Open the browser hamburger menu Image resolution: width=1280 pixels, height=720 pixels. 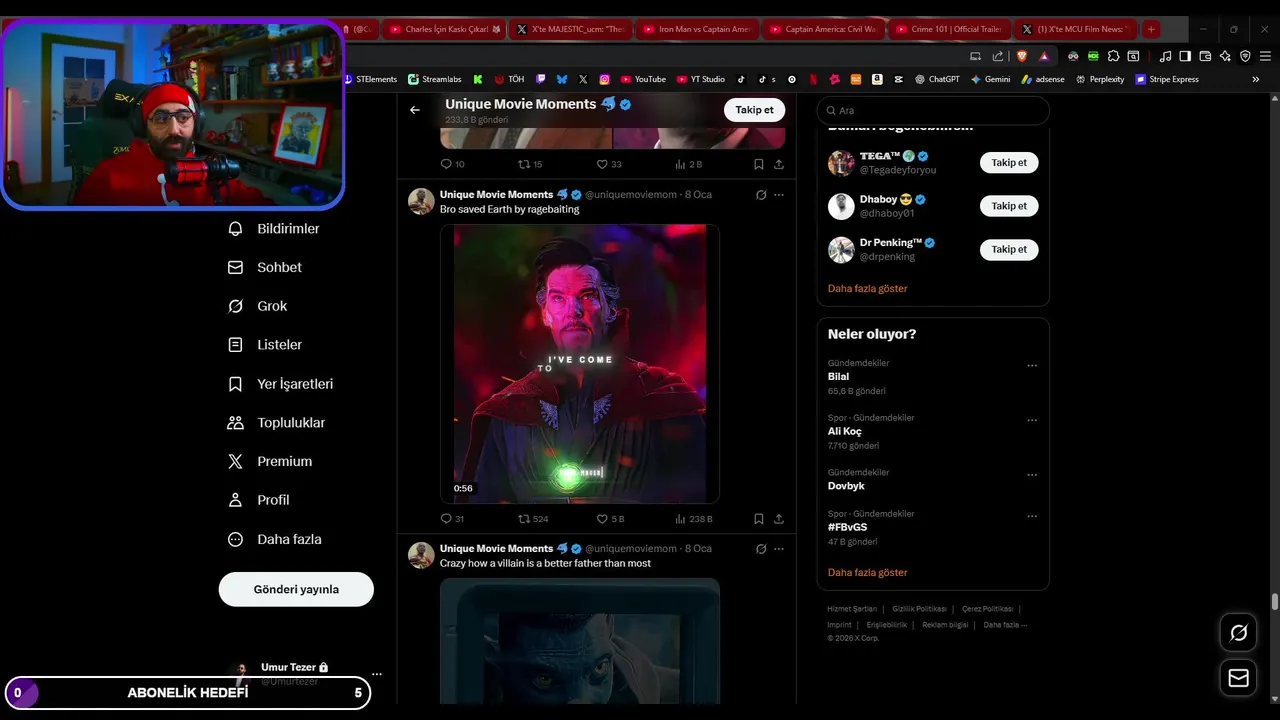(x=1265, y=56)
